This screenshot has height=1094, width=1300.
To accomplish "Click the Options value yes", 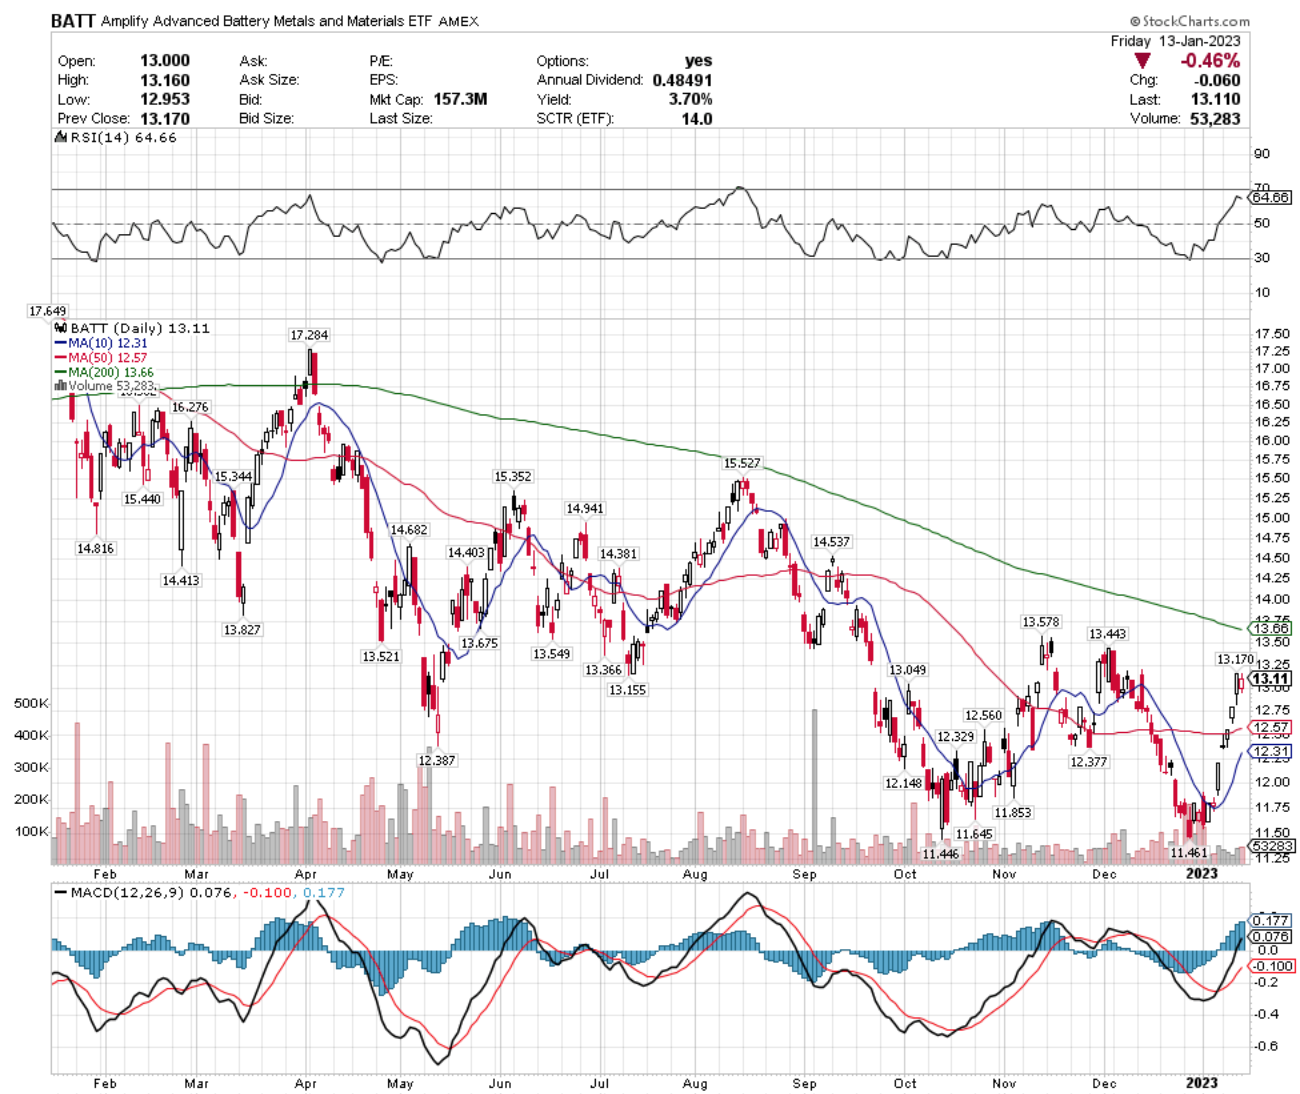I will tap(699, 61).
